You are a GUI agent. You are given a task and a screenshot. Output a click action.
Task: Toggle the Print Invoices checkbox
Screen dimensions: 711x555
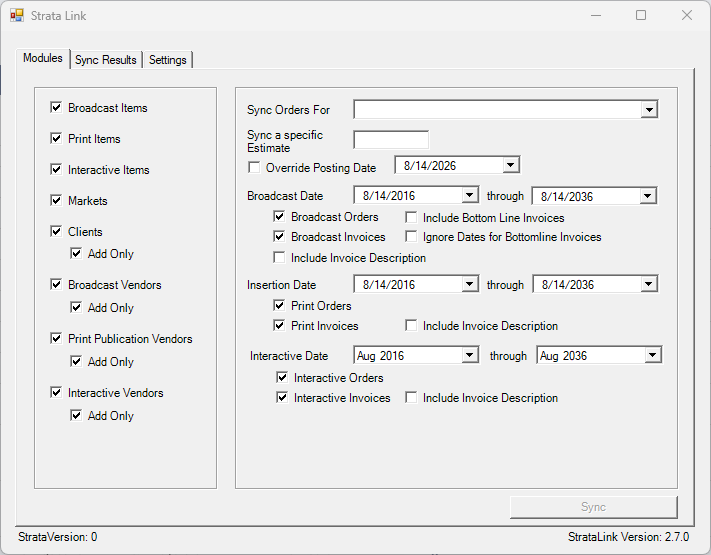tap(279, 325)
